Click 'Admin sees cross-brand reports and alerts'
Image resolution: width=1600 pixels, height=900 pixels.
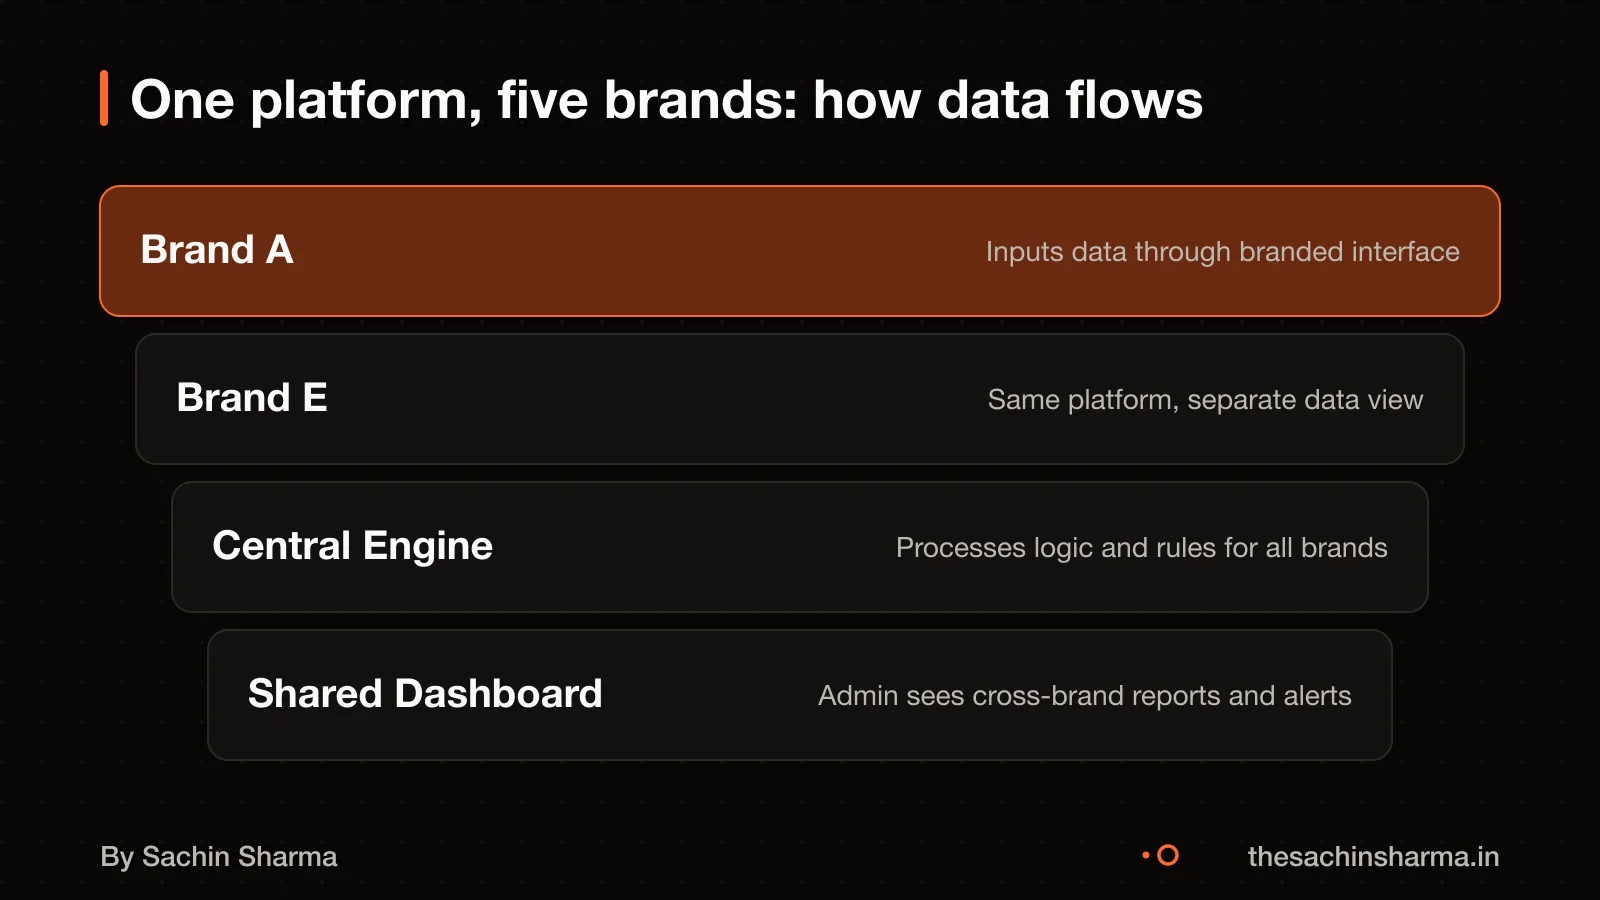[x=1084, y=696]
